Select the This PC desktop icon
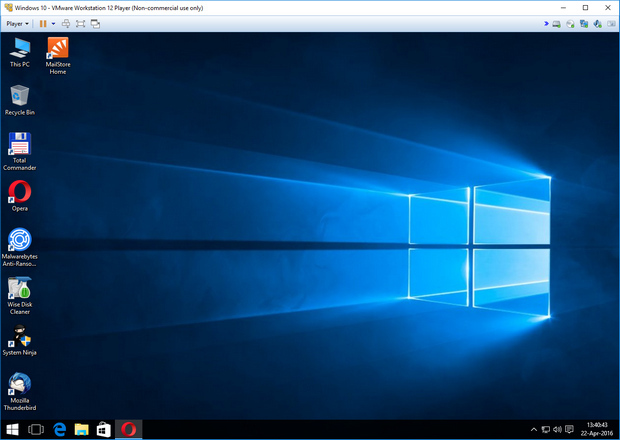 point(20,53)
